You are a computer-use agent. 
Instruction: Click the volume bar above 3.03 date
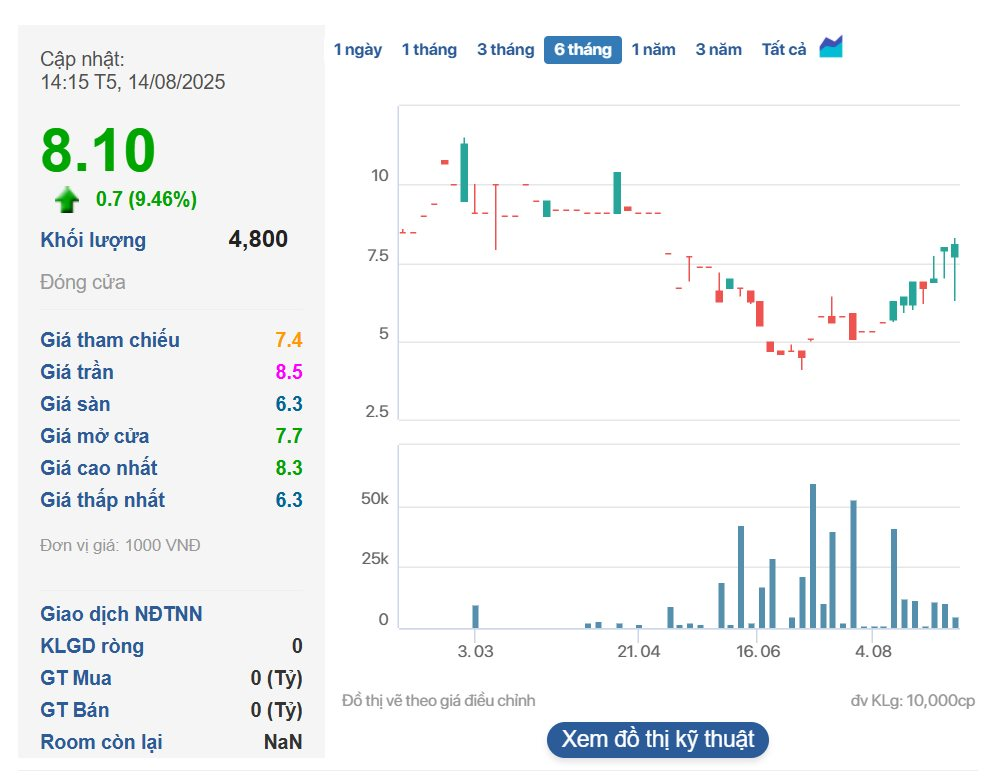(x=476, y=616)
